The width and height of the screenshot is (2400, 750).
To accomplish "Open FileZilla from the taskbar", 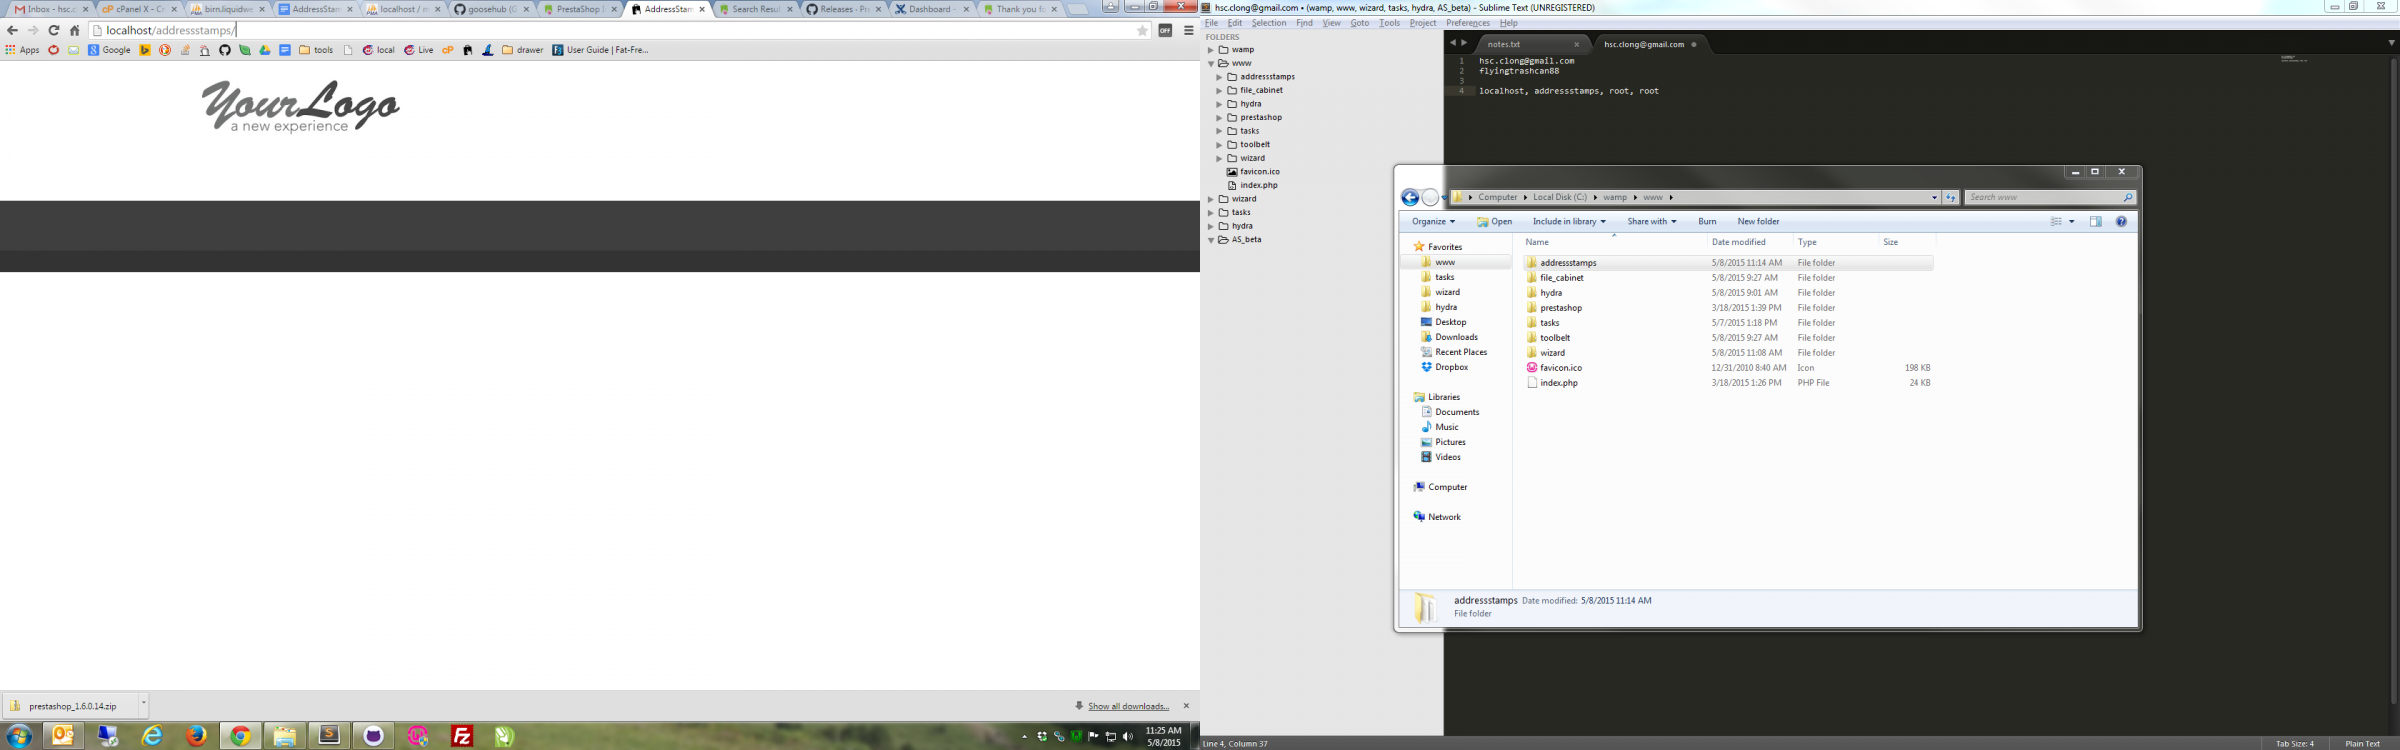I will coord(462,736).
